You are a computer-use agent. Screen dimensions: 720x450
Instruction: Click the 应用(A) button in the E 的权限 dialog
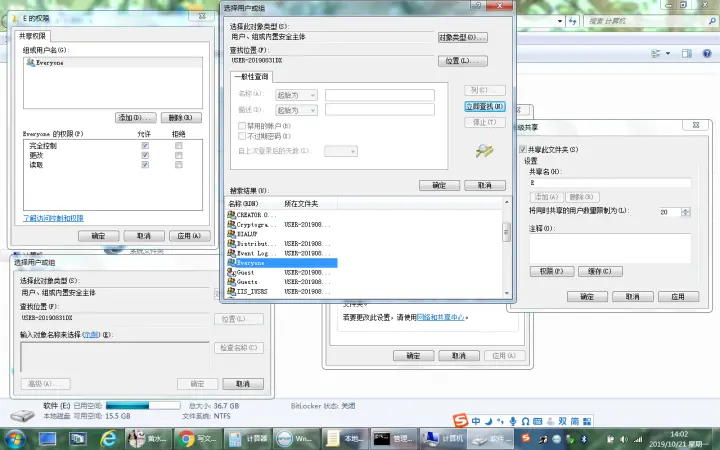(190, 236)
